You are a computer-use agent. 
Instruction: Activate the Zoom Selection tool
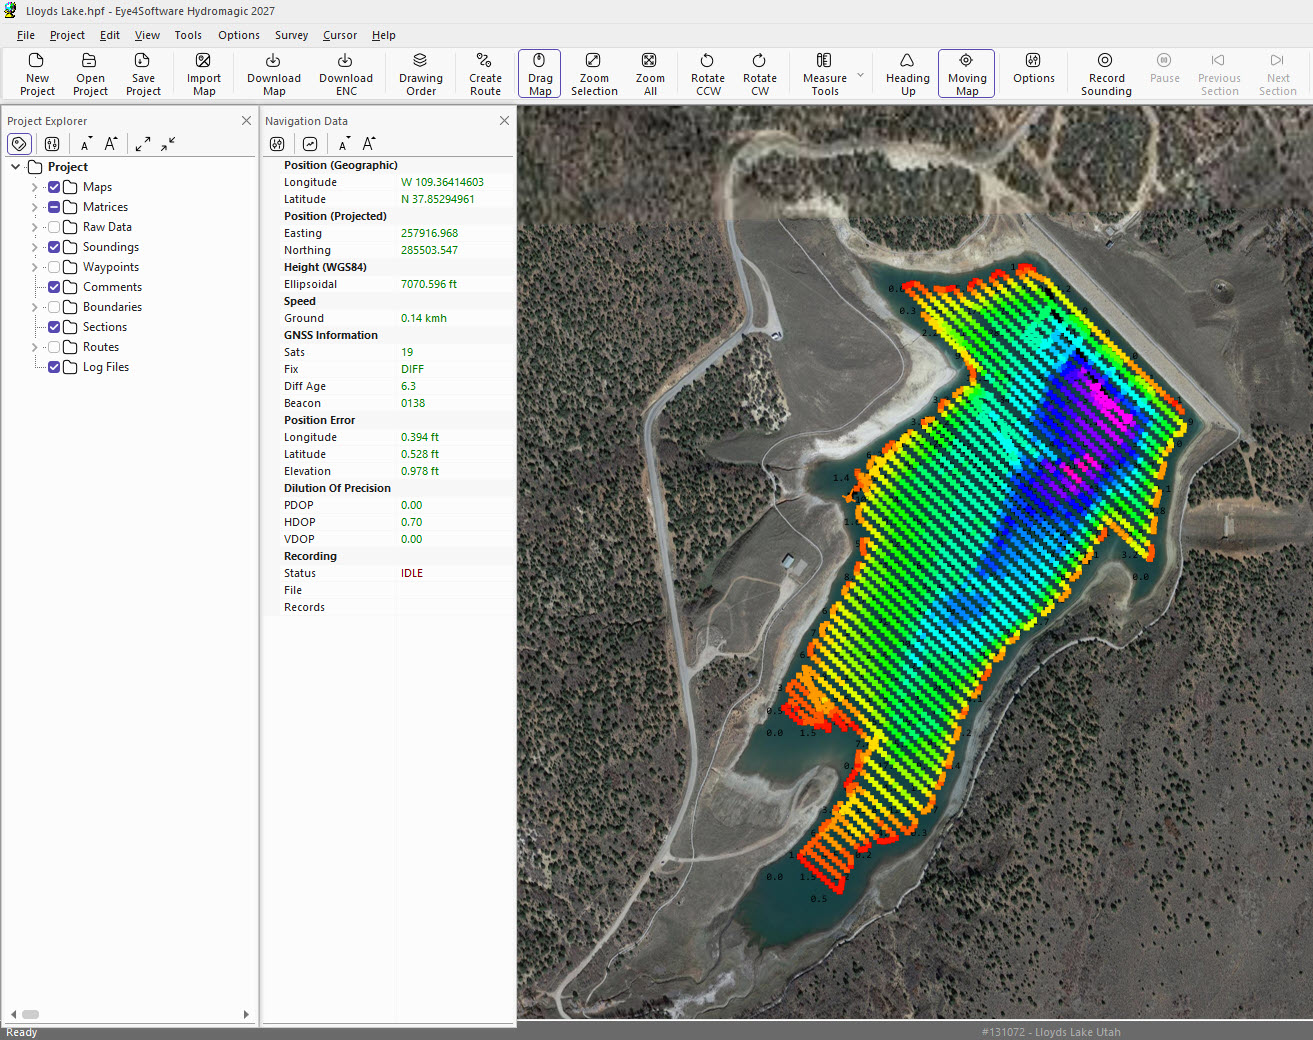(x=594, y=74)
